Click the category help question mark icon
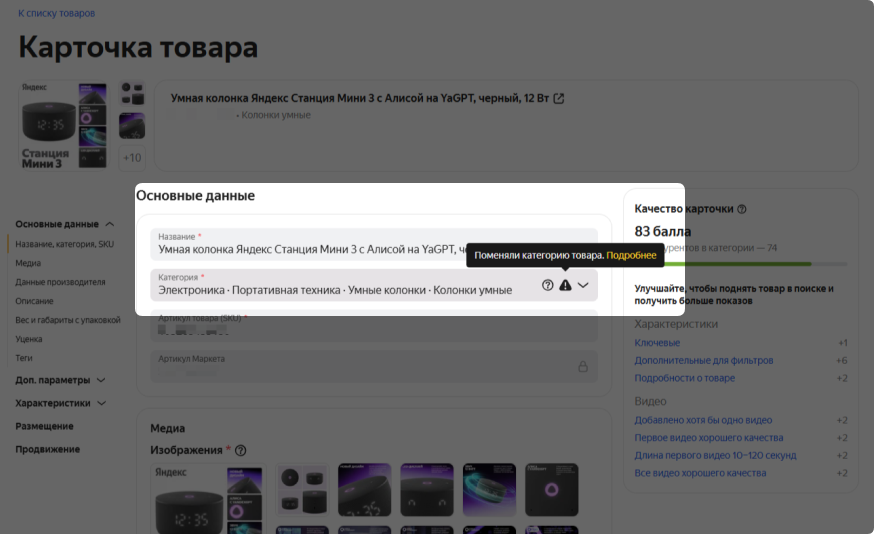This screenshot has height=534, width=874. [x=548, y=285]
